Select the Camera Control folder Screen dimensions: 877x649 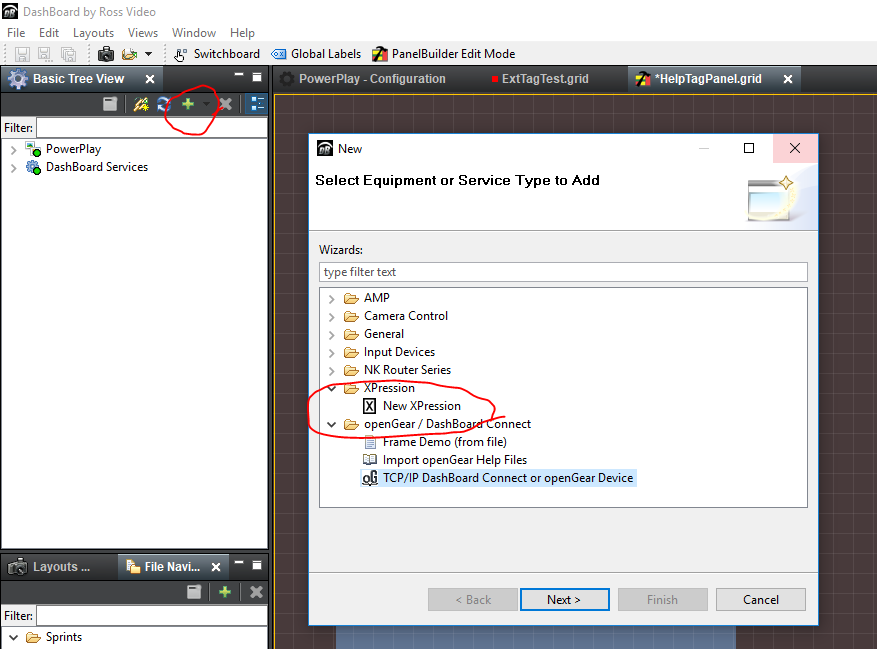click(406, 316)
